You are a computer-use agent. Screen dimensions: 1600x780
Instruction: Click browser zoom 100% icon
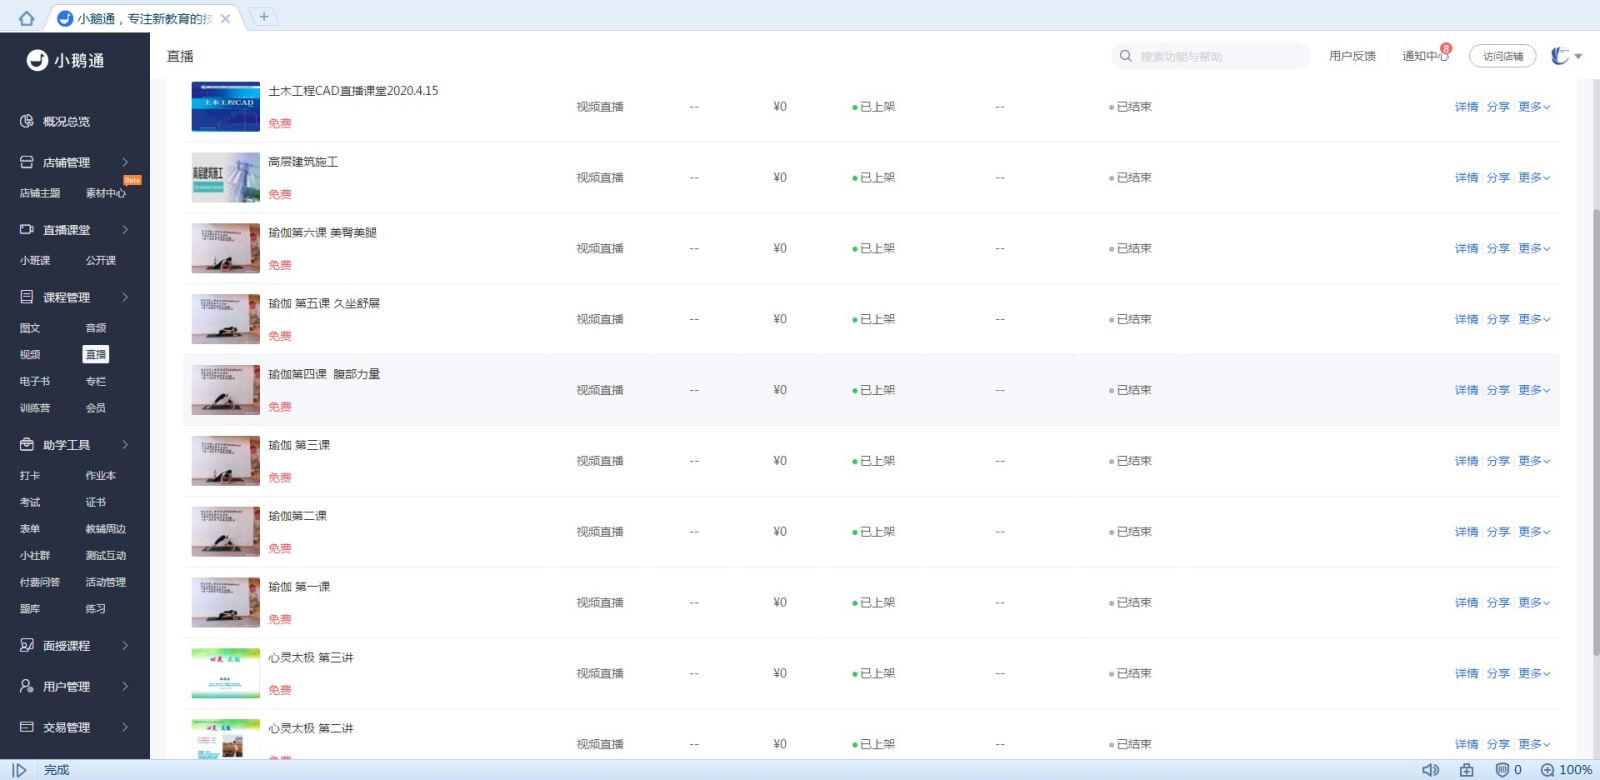click(1547, 770)
